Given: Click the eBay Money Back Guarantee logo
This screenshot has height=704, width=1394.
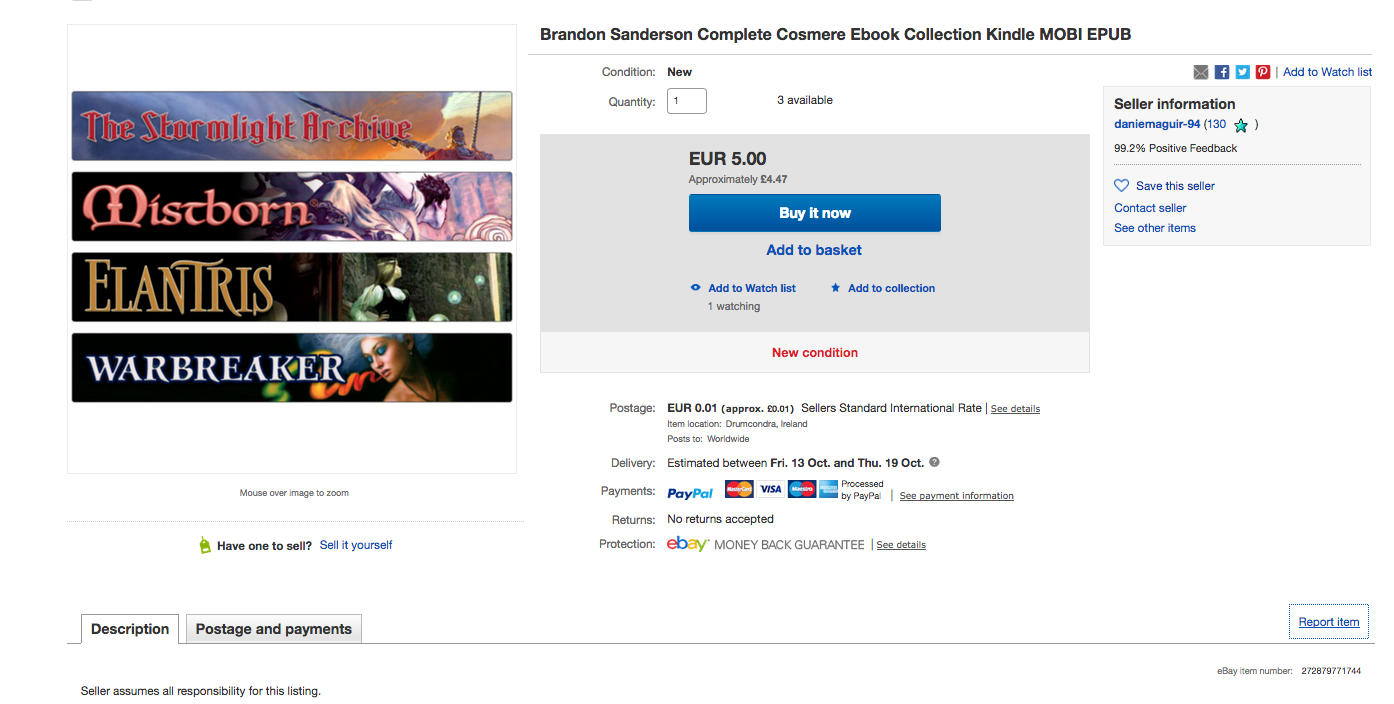Looking at the screenshot, I should pos(688,545).
